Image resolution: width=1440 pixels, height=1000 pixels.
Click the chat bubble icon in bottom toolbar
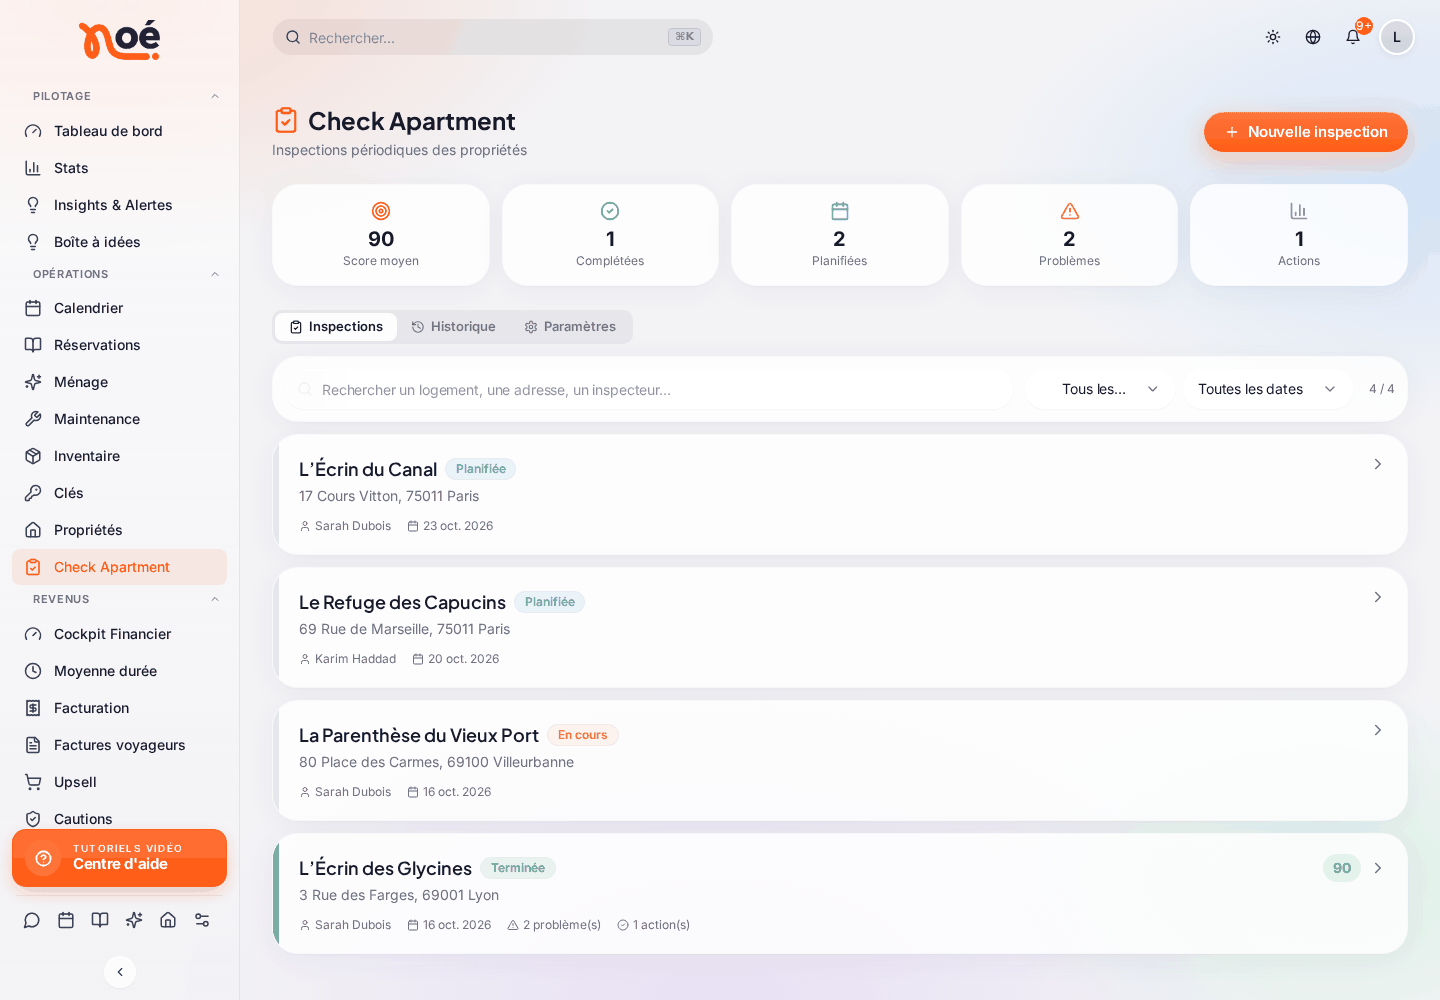pyautogui.click(x=32, y=920)
